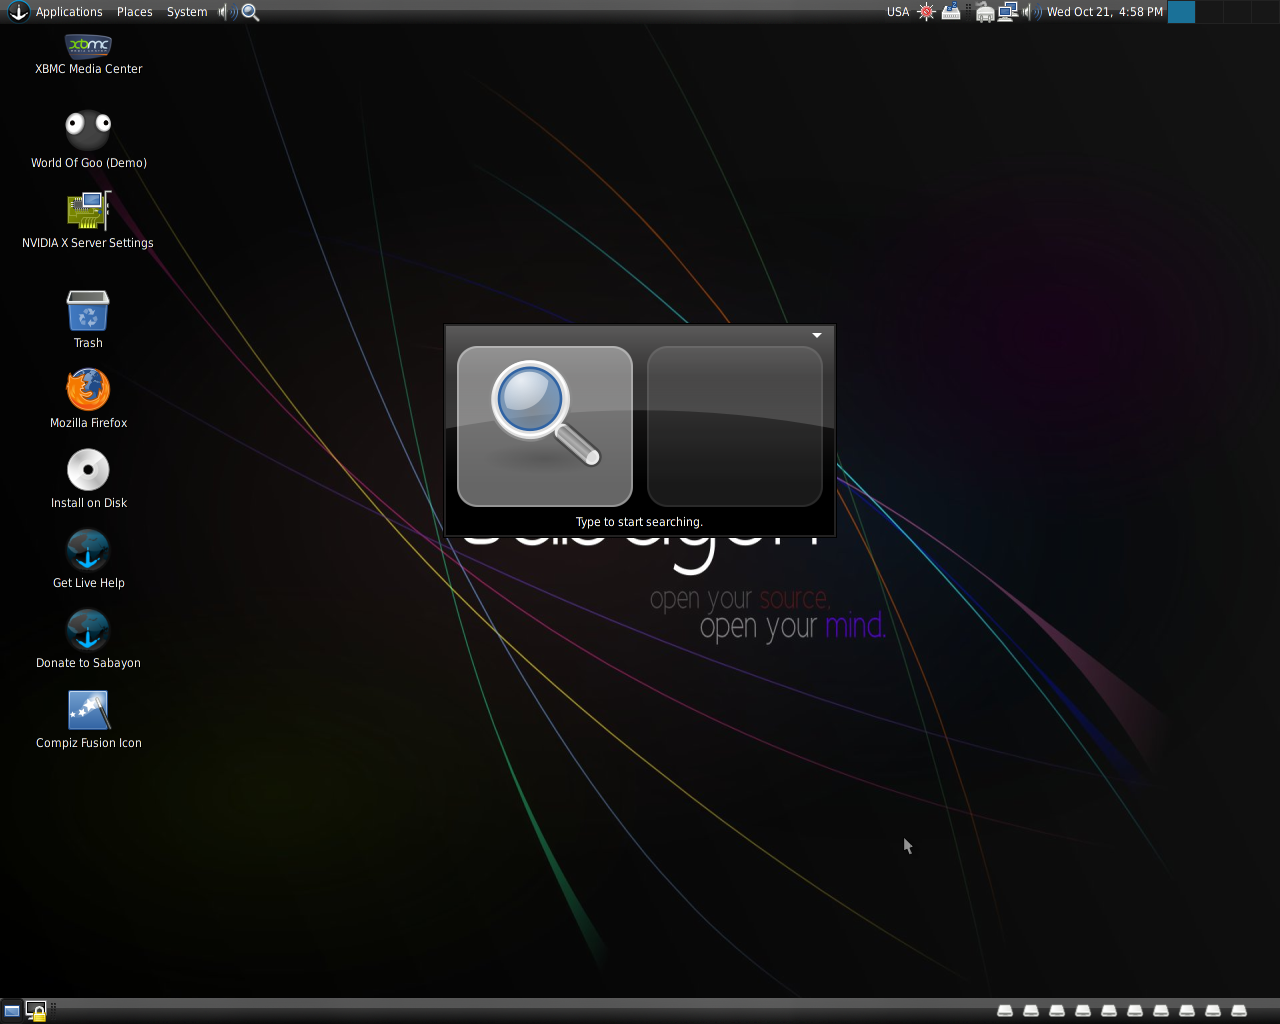Open the Get Live Help shortcut
Viewport: 1280px width, 1024px height.
tap(88, 550)
